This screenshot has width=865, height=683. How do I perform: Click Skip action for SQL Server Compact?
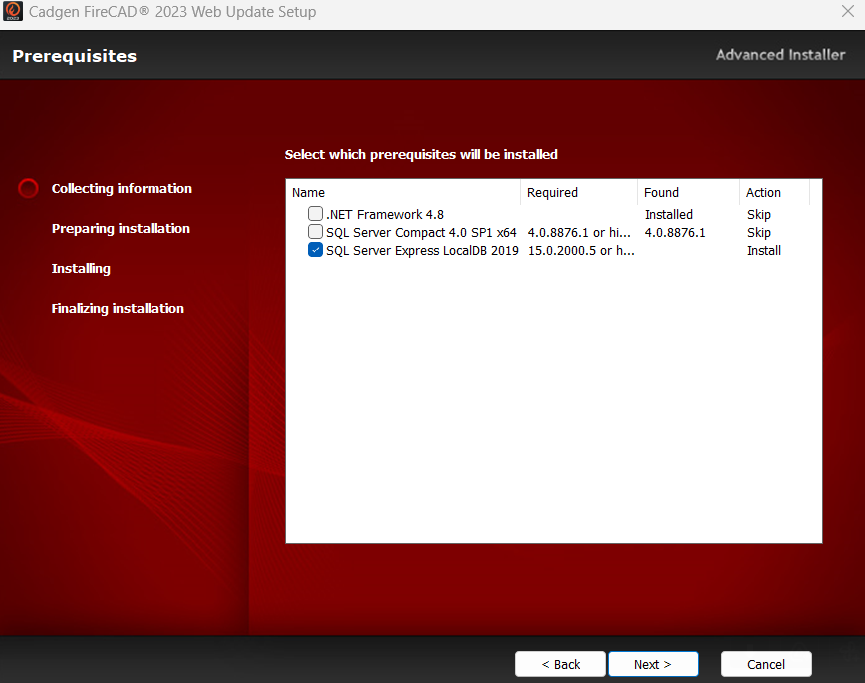759,233
